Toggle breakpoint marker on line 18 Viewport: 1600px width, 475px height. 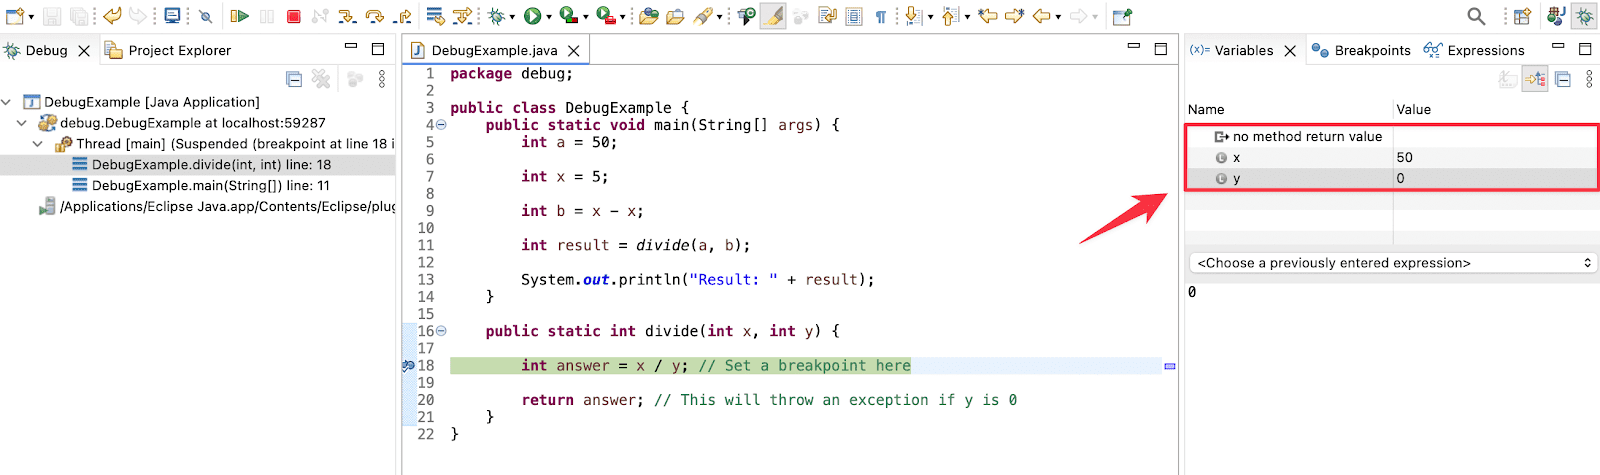[408, 366]
